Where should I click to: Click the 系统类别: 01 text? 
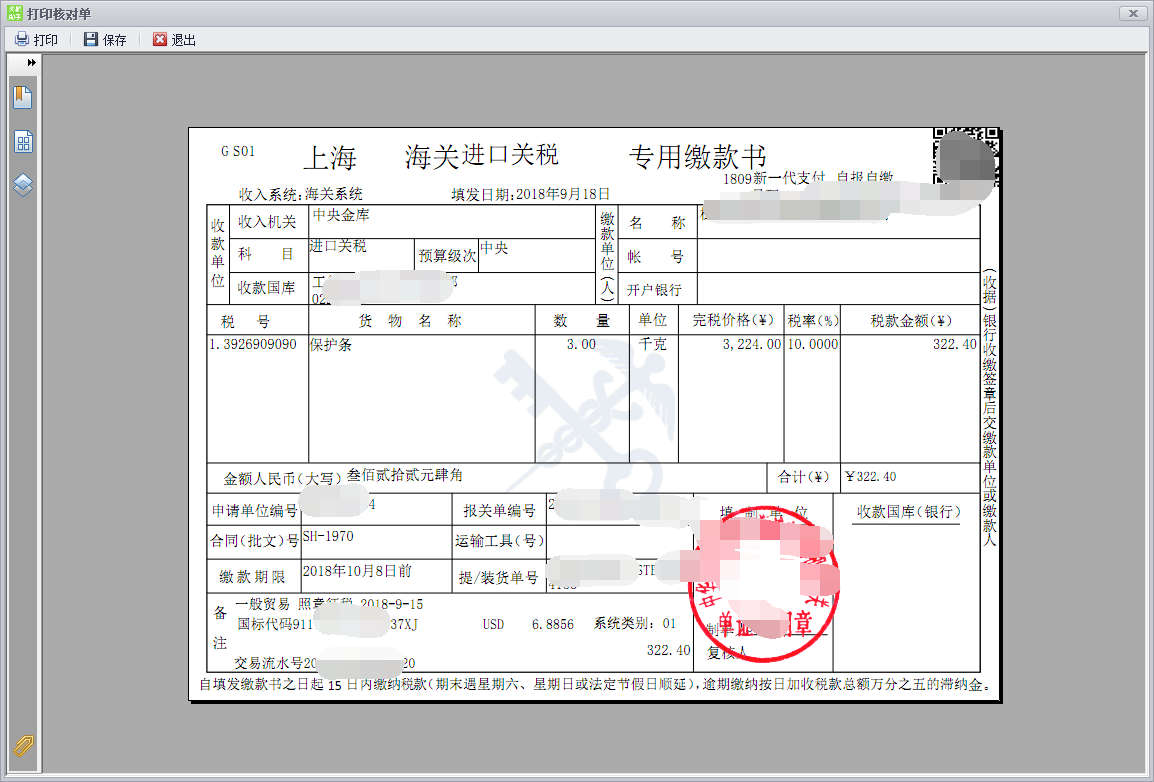click(635, 623)
